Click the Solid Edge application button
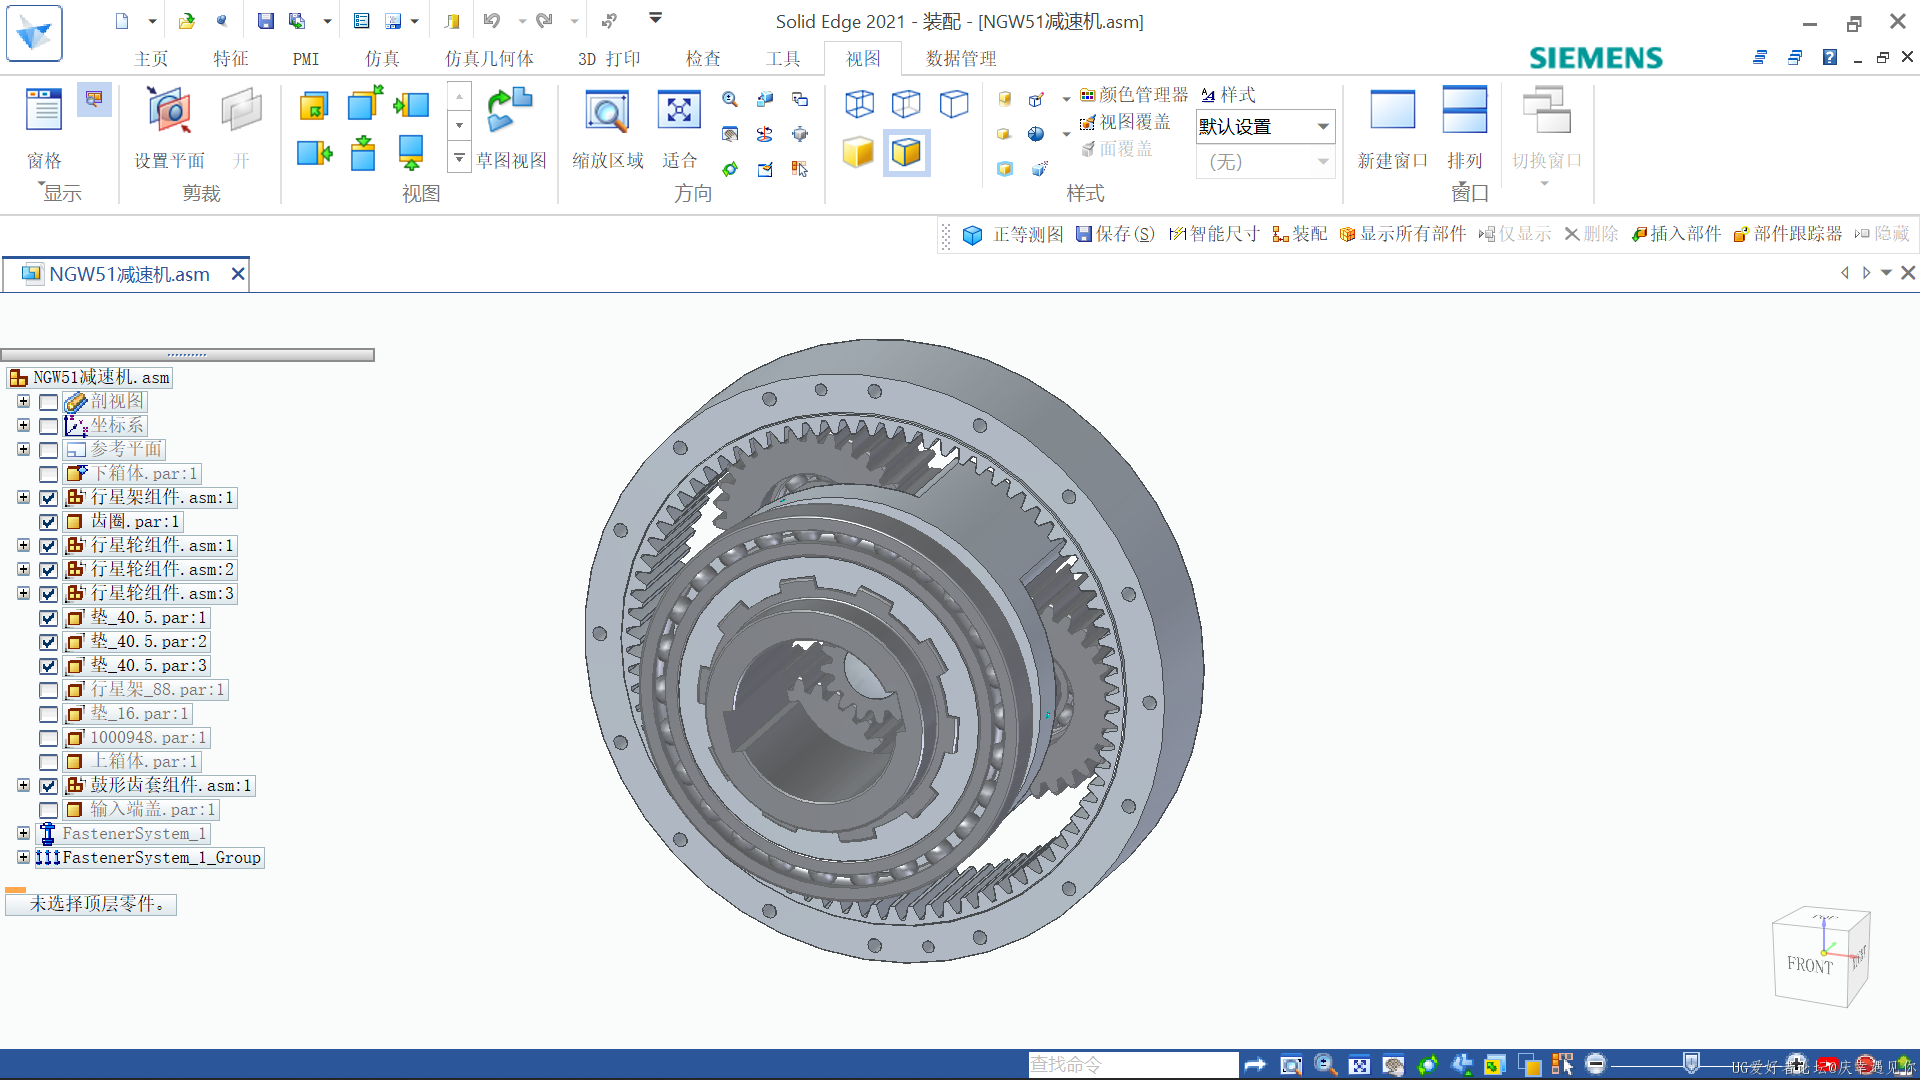This screenshot has height=1080, width=1920. click(x=34, y=33)
